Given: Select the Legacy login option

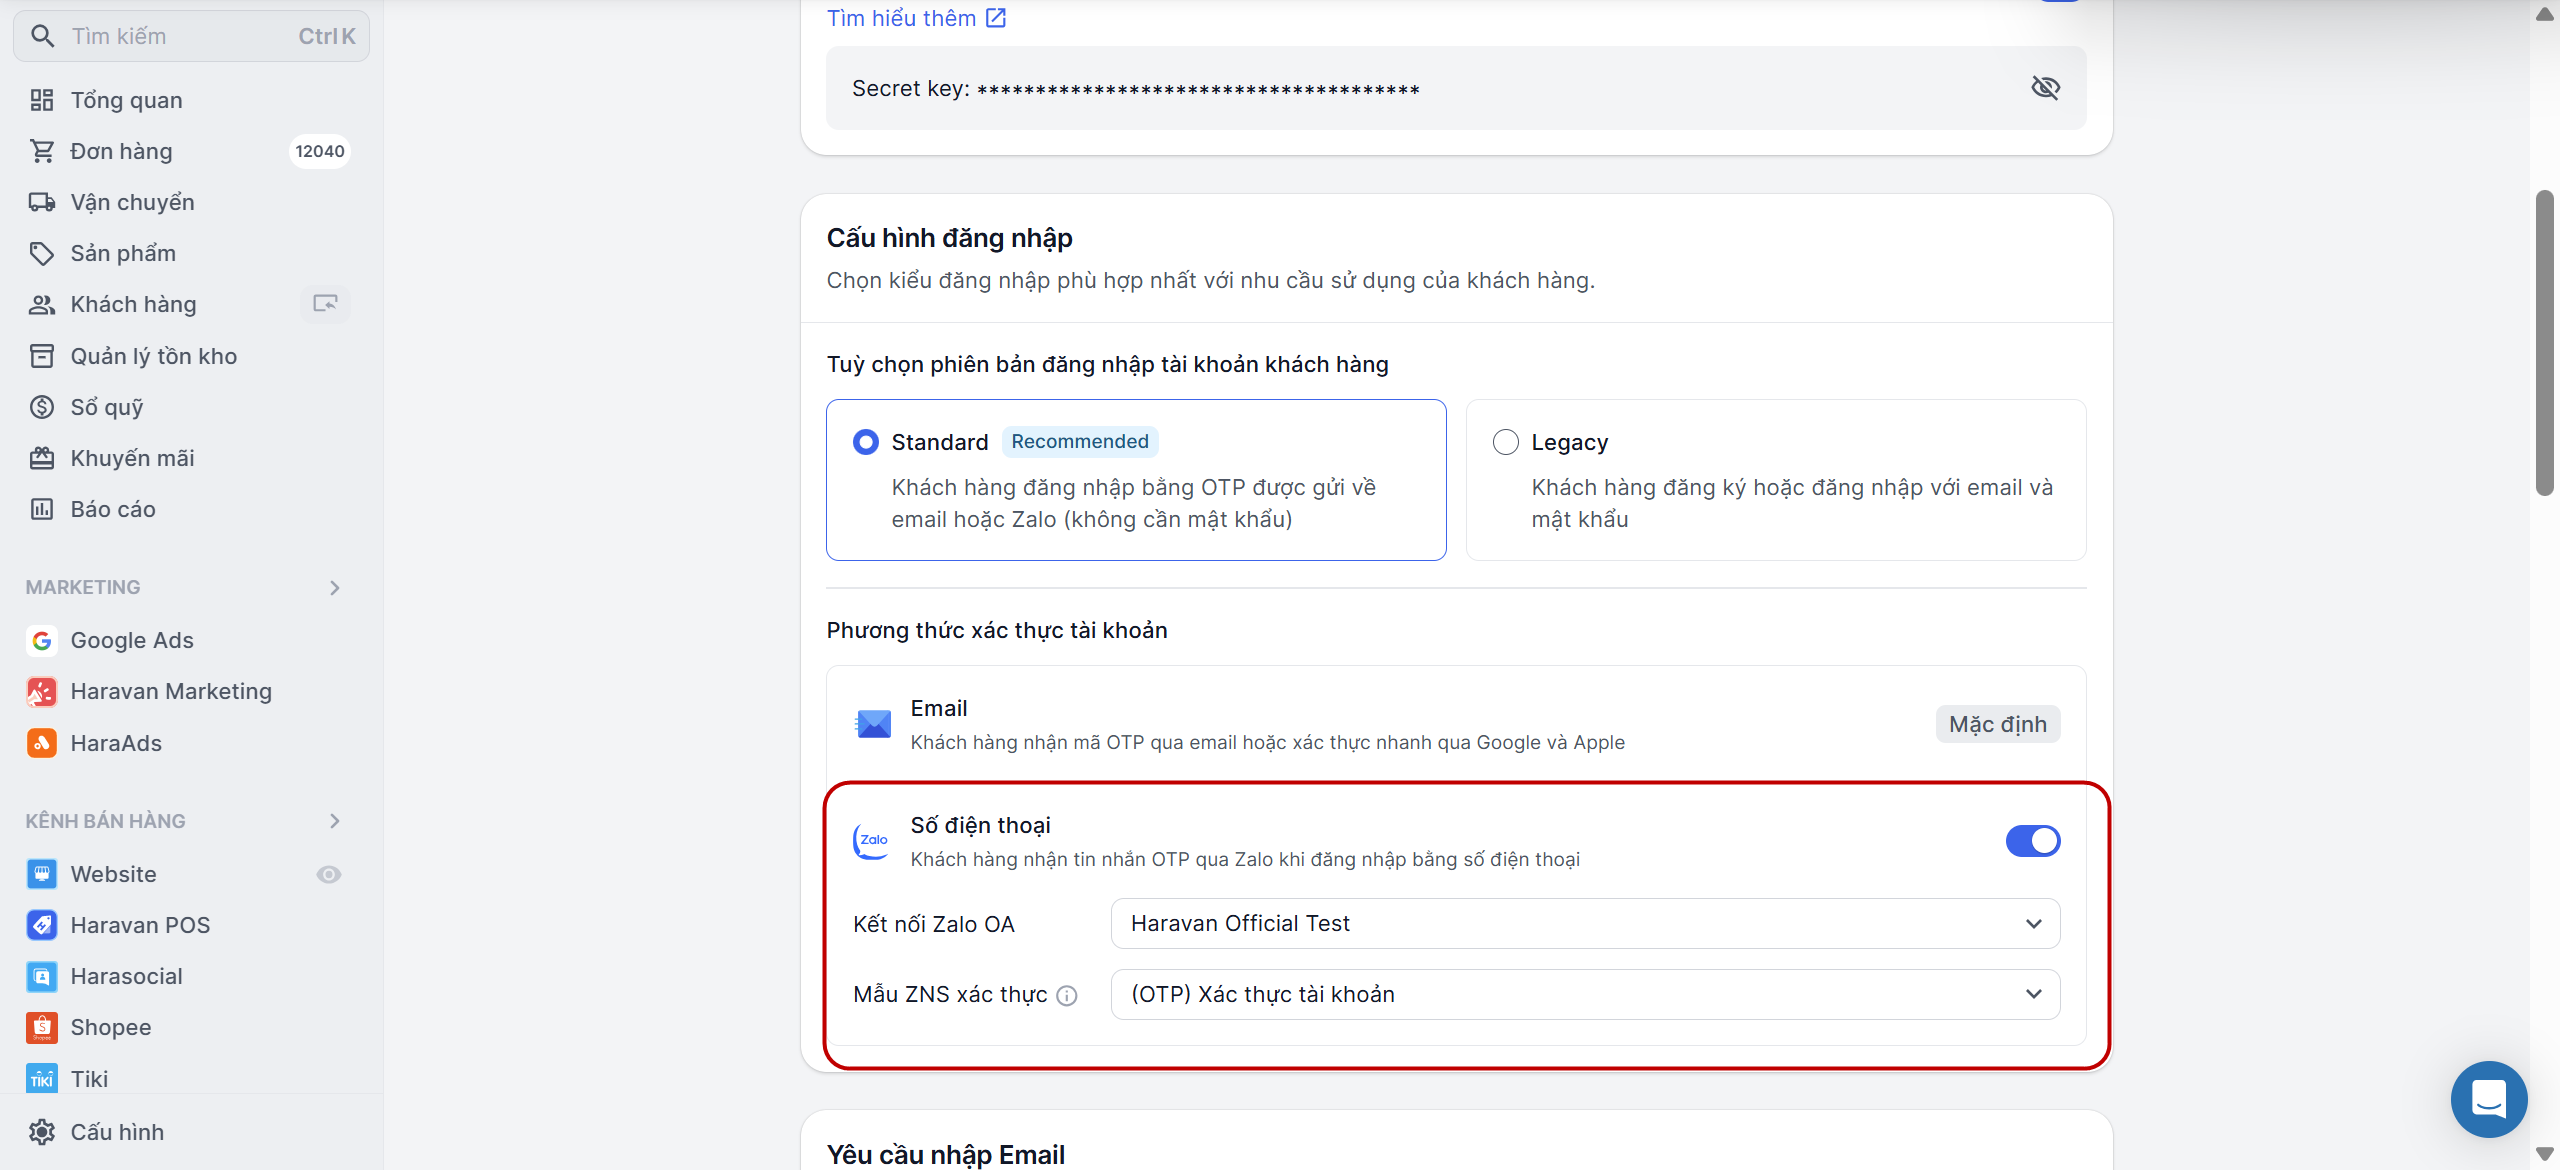Looking at the screenshot, I should (x=1505, y=442).
